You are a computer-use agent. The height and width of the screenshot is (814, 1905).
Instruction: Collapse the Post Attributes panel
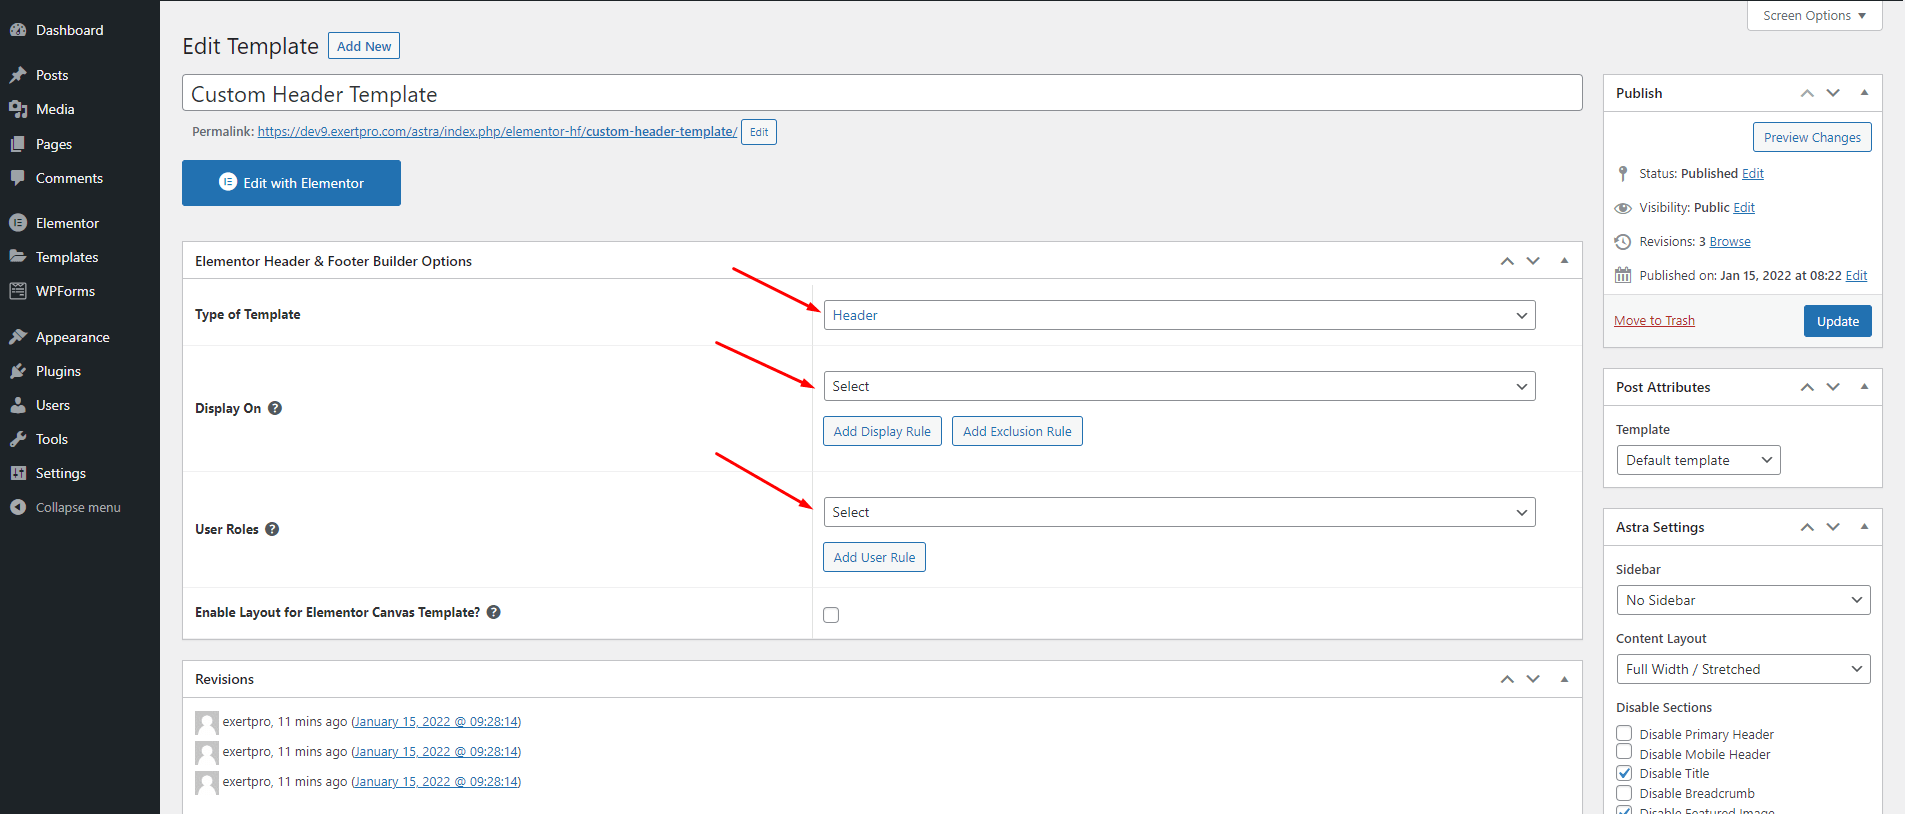pos(1864,387)
